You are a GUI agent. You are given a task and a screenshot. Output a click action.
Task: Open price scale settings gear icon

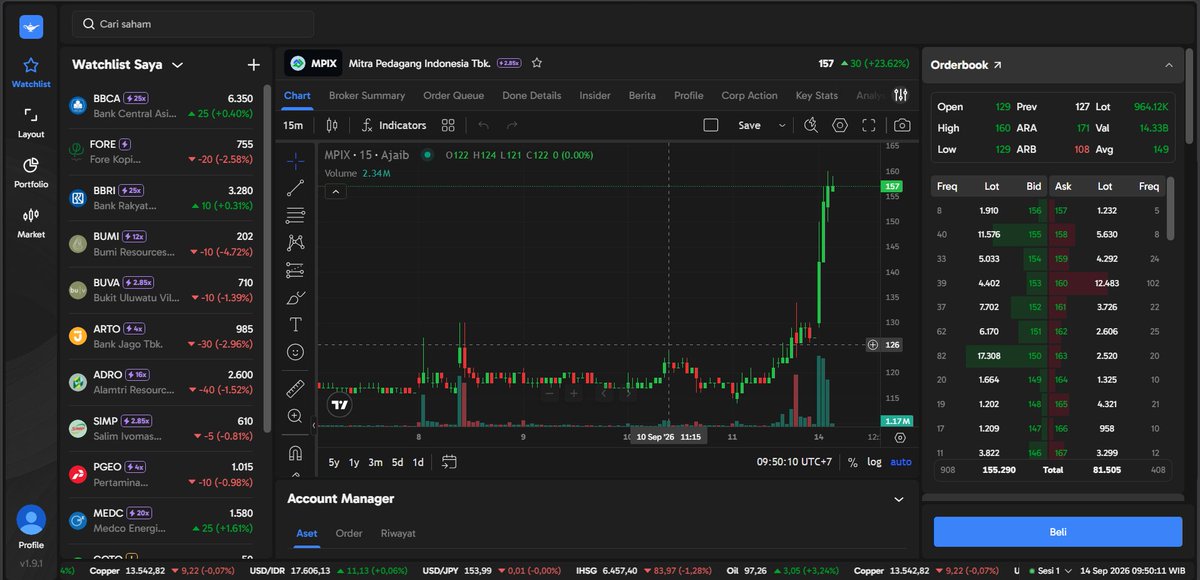pyautogui.click(x=900, y=437)
